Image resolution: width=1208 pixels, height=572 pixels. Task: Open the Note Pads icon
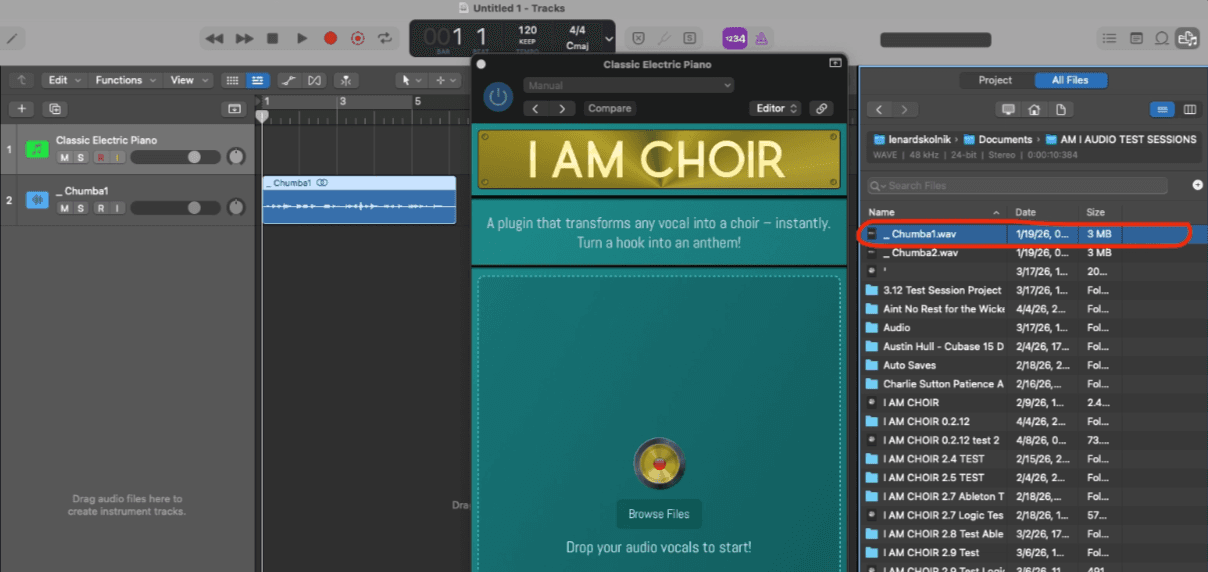pos(1136,38)
